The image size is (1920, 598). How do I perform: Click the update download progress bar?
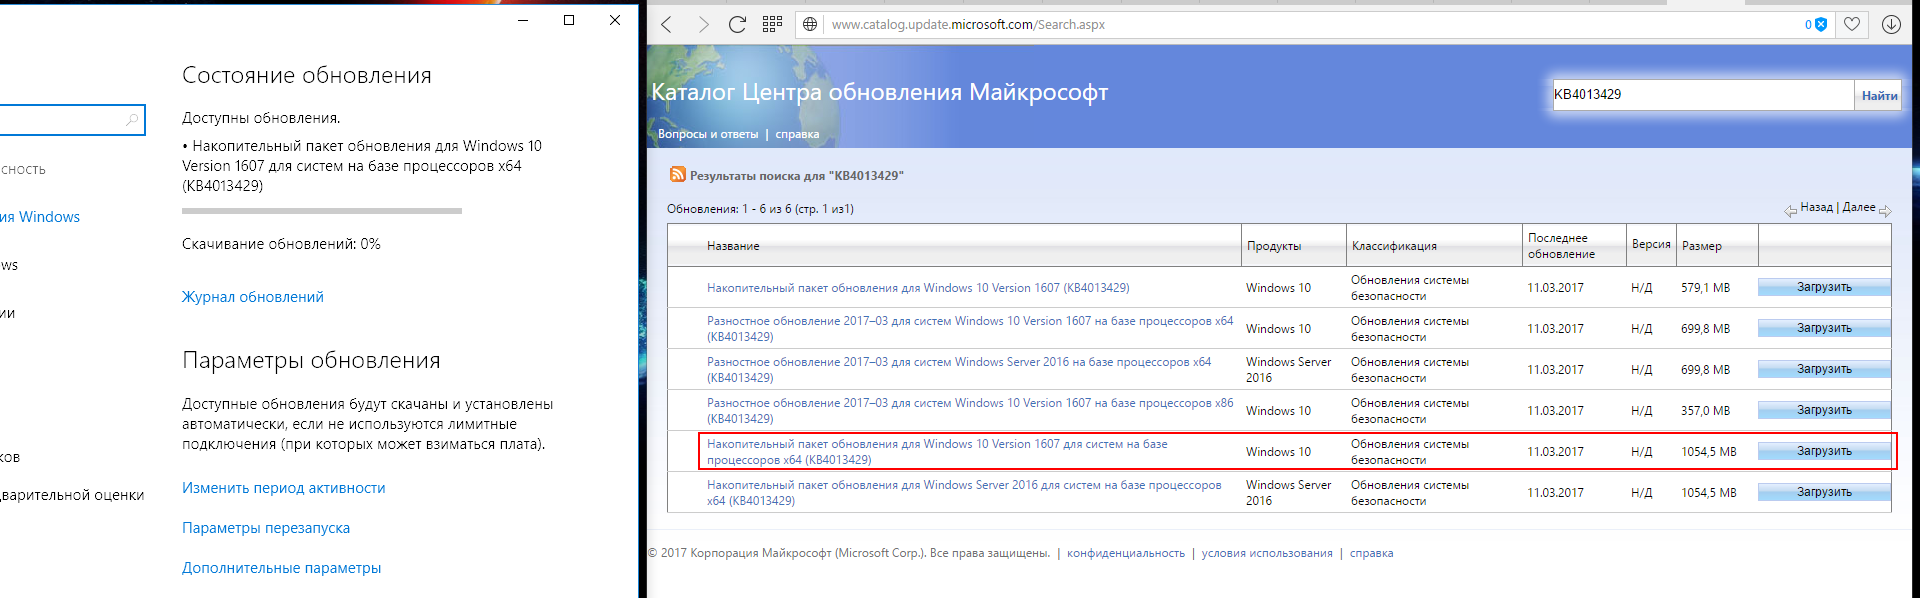321,211
